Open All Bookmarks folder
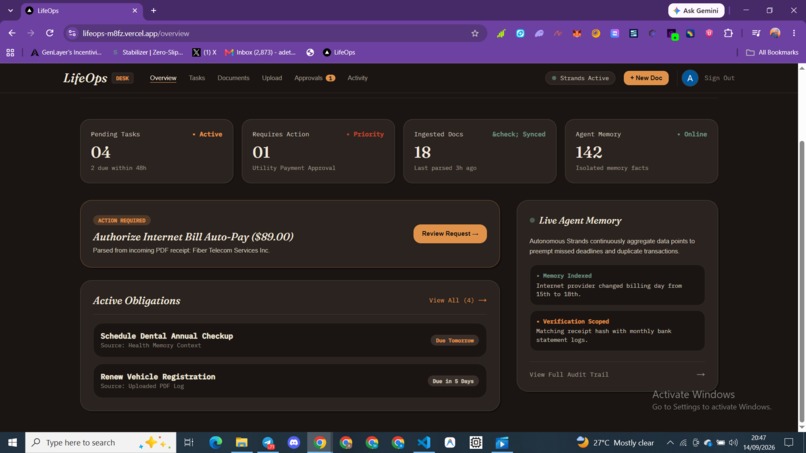The image size is (806, 453). (x=772, y=52)
